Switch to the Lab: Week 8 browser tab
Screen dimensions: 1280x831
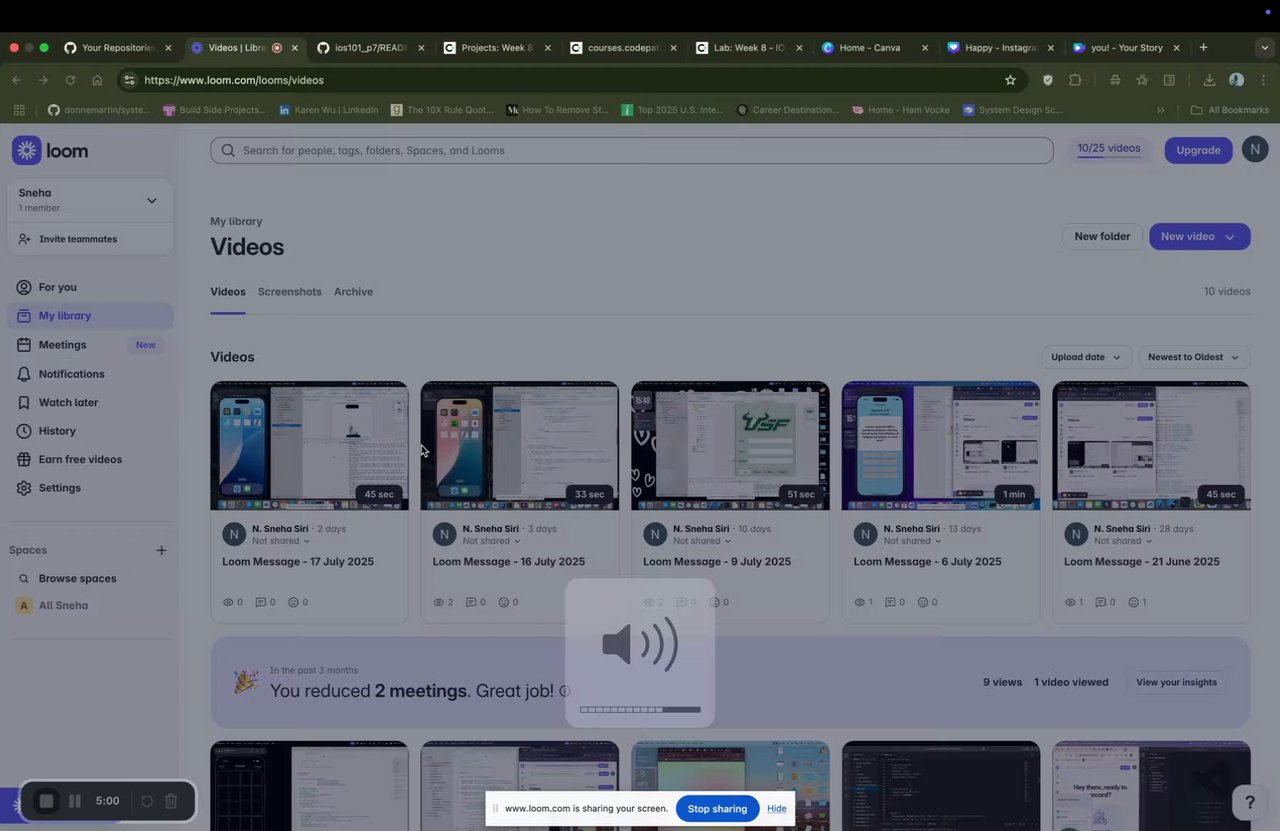pos(748,47)
